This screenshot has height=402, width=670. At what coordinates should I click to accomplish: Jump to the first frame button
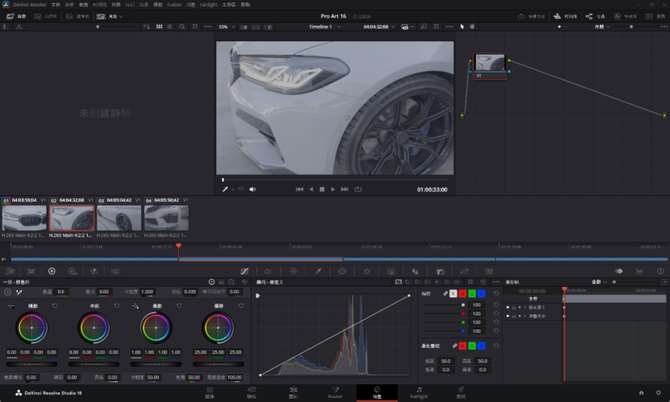click(x=298, y=188)
